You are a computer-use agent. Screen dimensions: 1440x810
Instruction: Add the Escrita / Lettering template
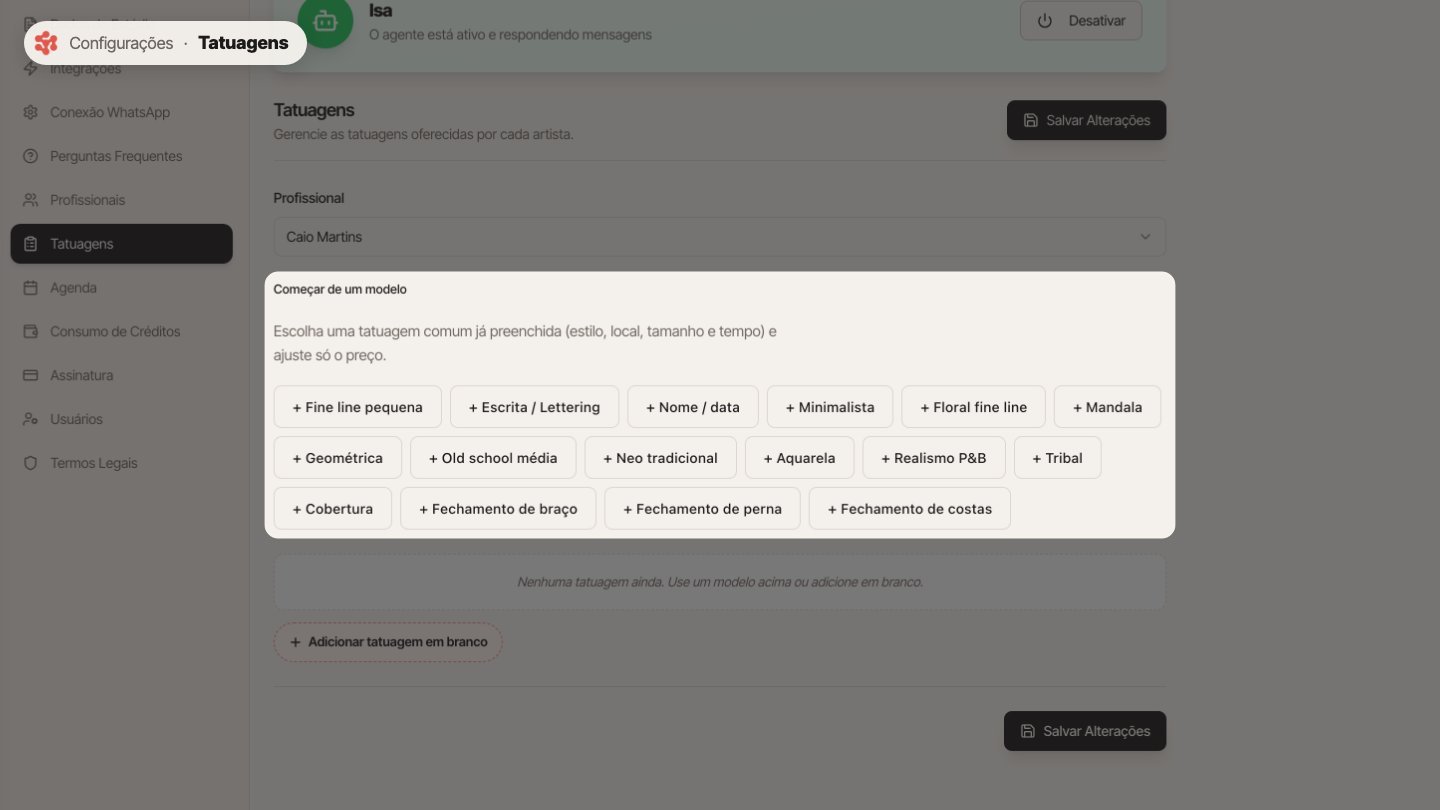click(534, 407)
